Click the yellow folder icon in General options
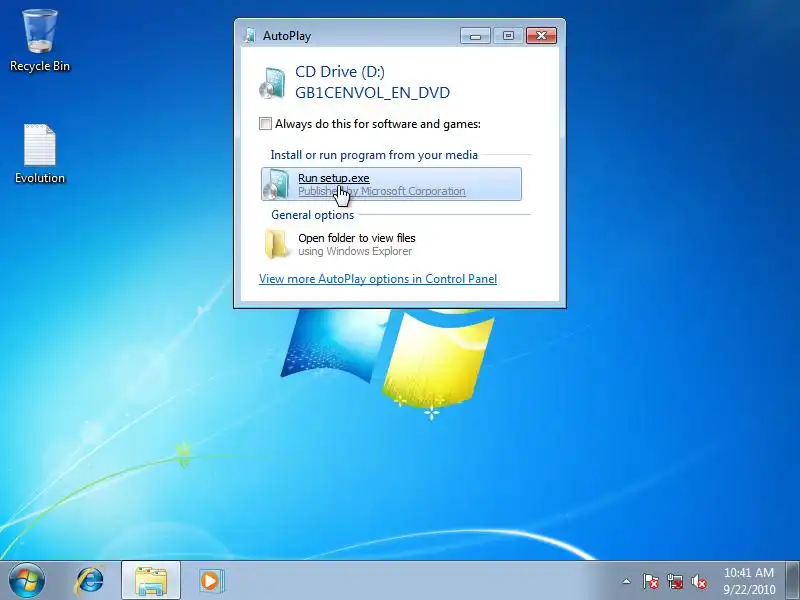 [x=277, y=244]
